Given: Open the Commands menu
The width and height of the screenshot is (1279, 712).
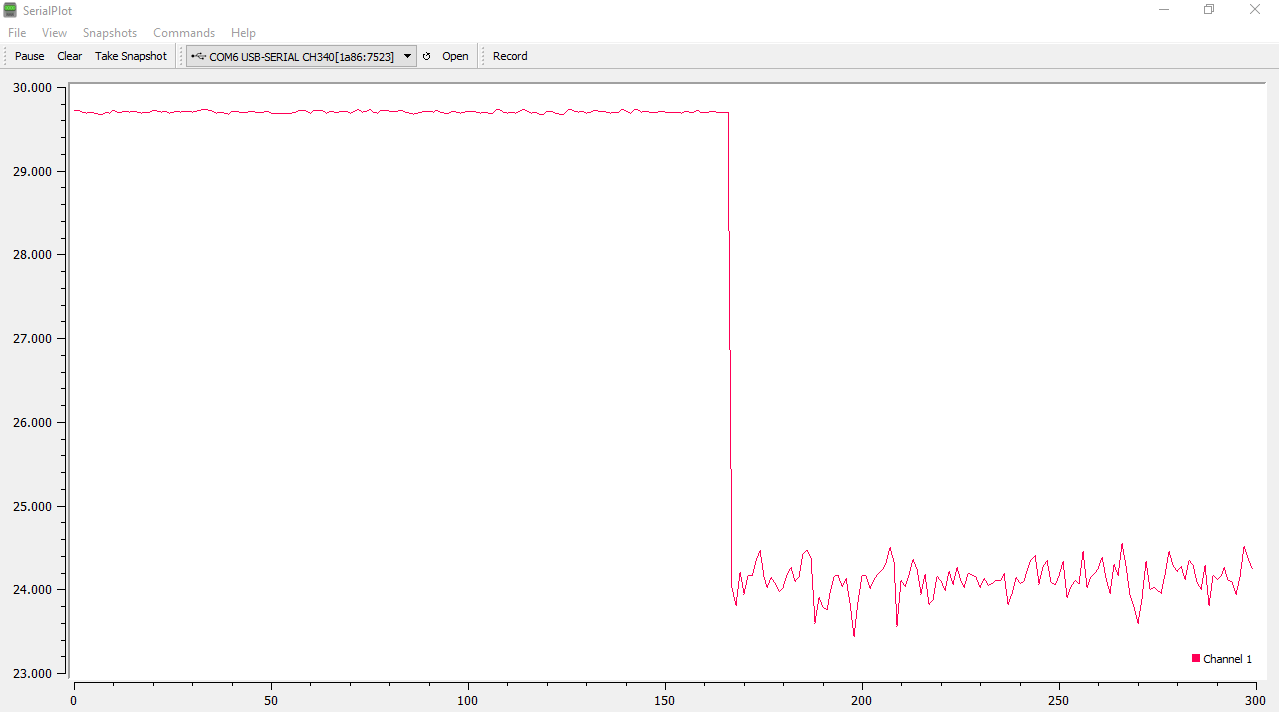Looking at the screenshot, I should coord(184,33).
